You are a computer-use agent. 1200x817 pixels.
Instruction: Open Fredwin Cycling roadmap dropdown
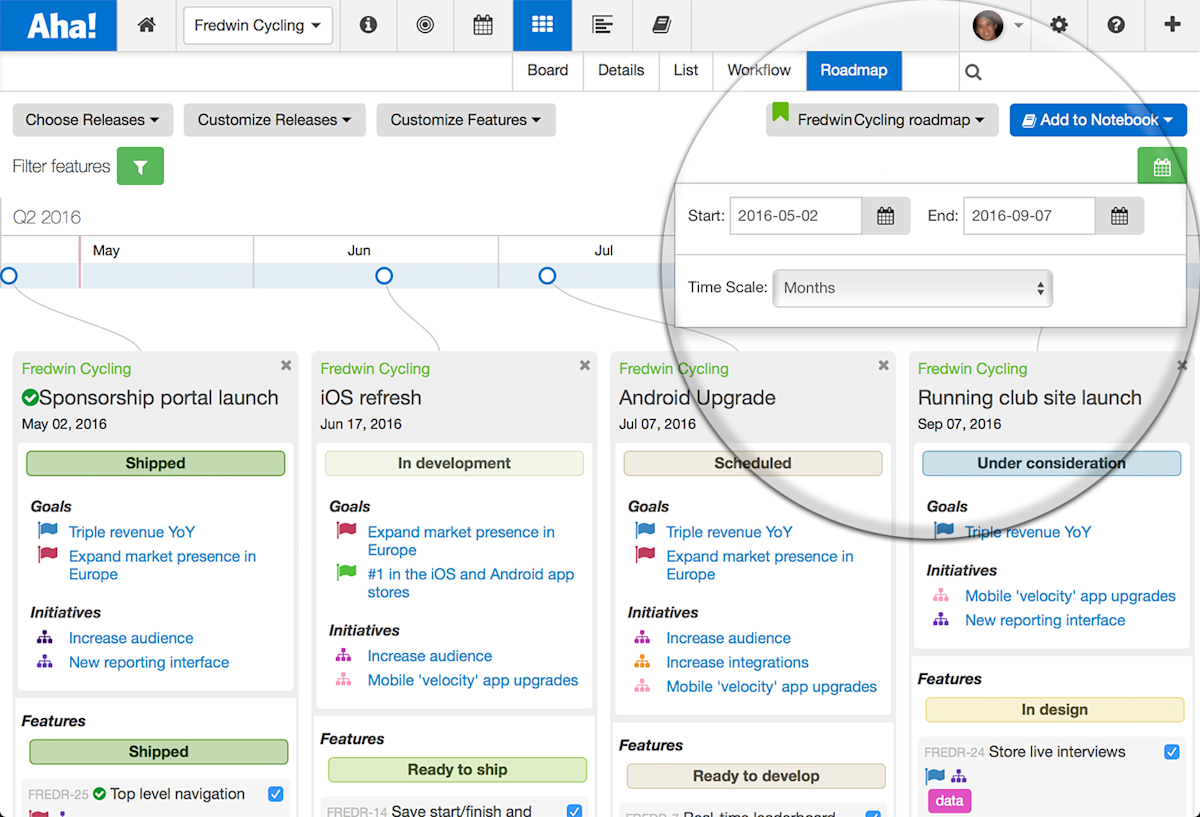(x=881, y=120)
